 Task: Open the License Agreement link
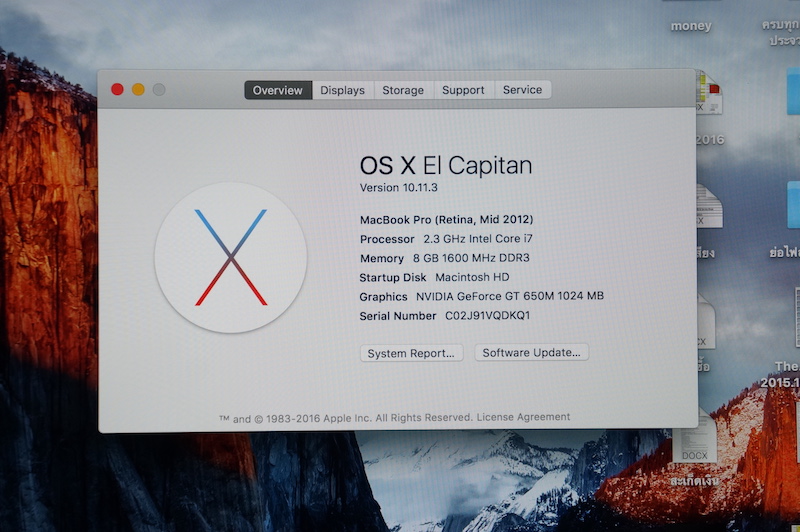523,417
